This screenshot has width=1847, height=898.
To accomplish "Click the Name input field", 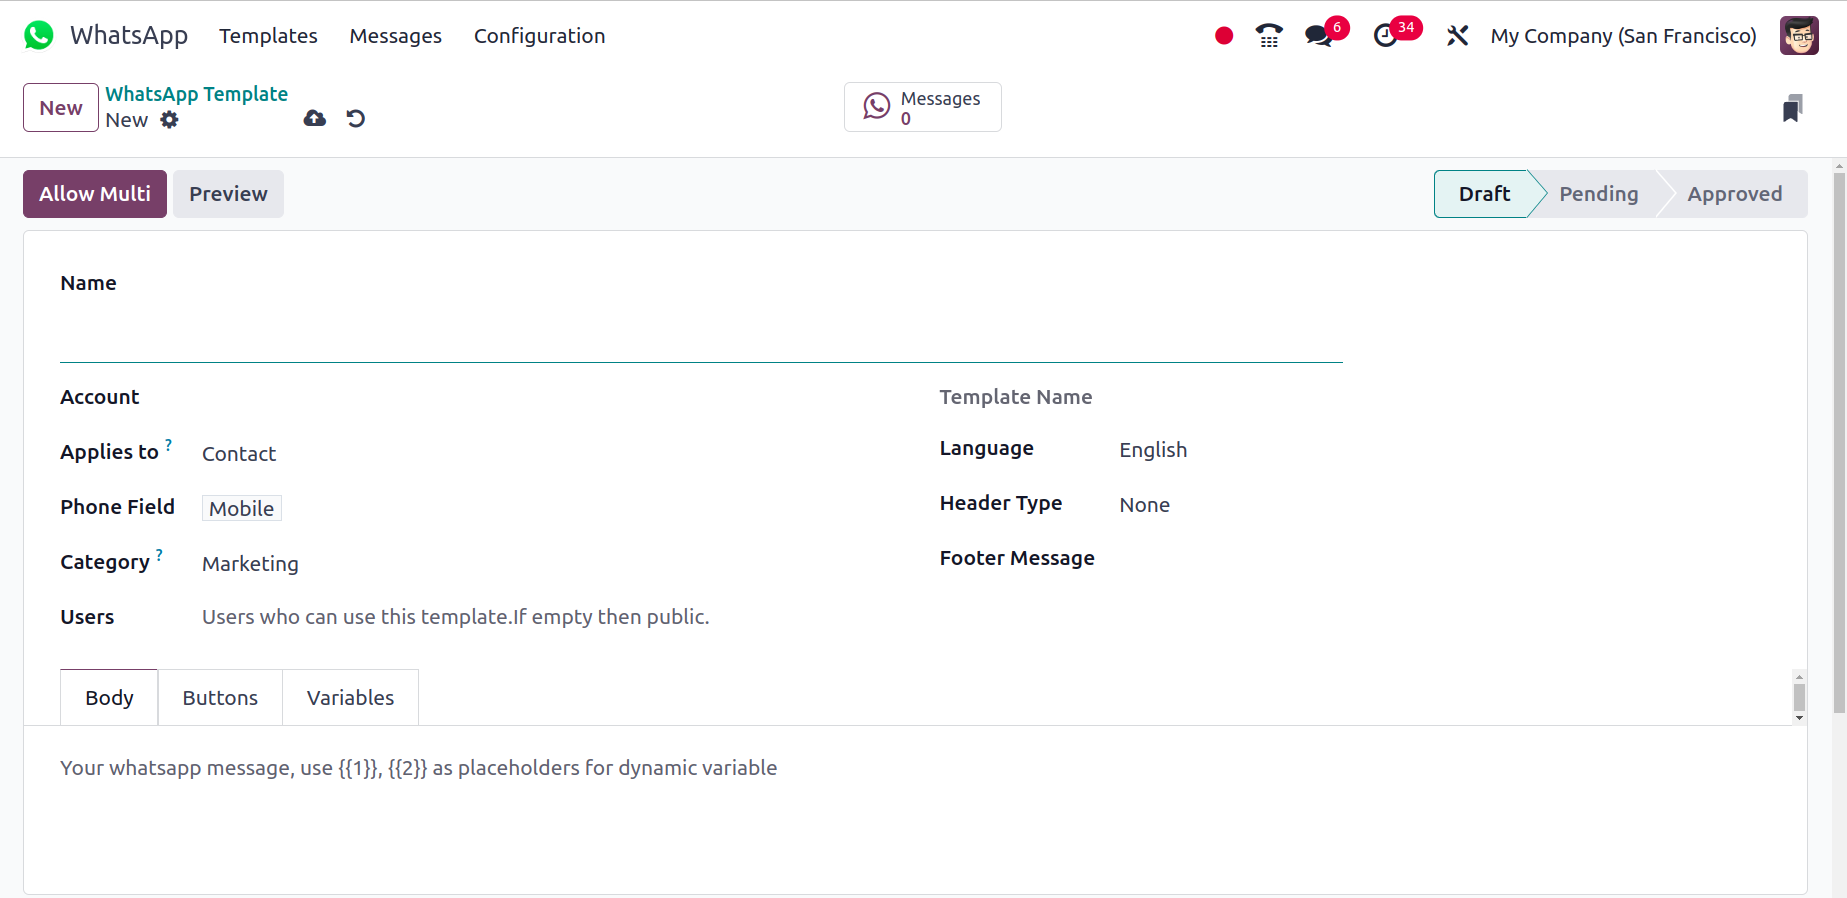I will coord(701,333).
